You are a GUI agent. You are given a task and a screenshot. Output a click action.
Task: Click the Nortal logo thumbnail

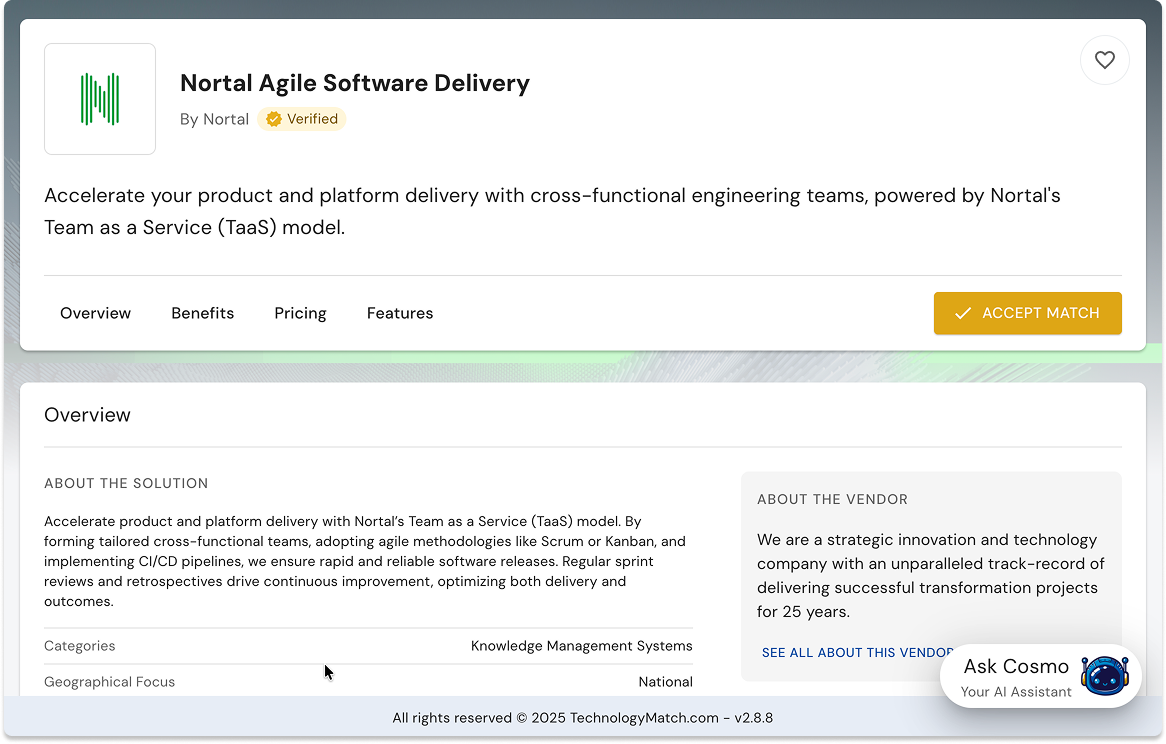100,99
